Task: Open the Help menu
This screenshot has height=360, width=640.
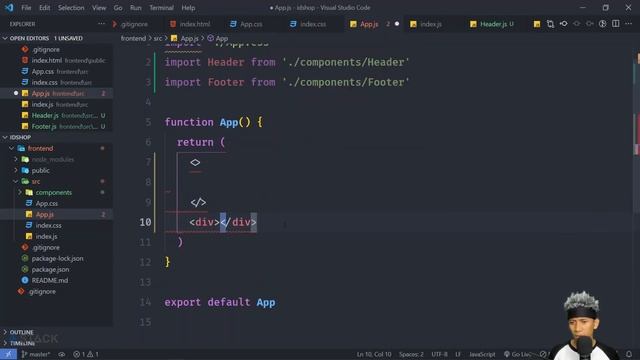Action: point(188,8)
